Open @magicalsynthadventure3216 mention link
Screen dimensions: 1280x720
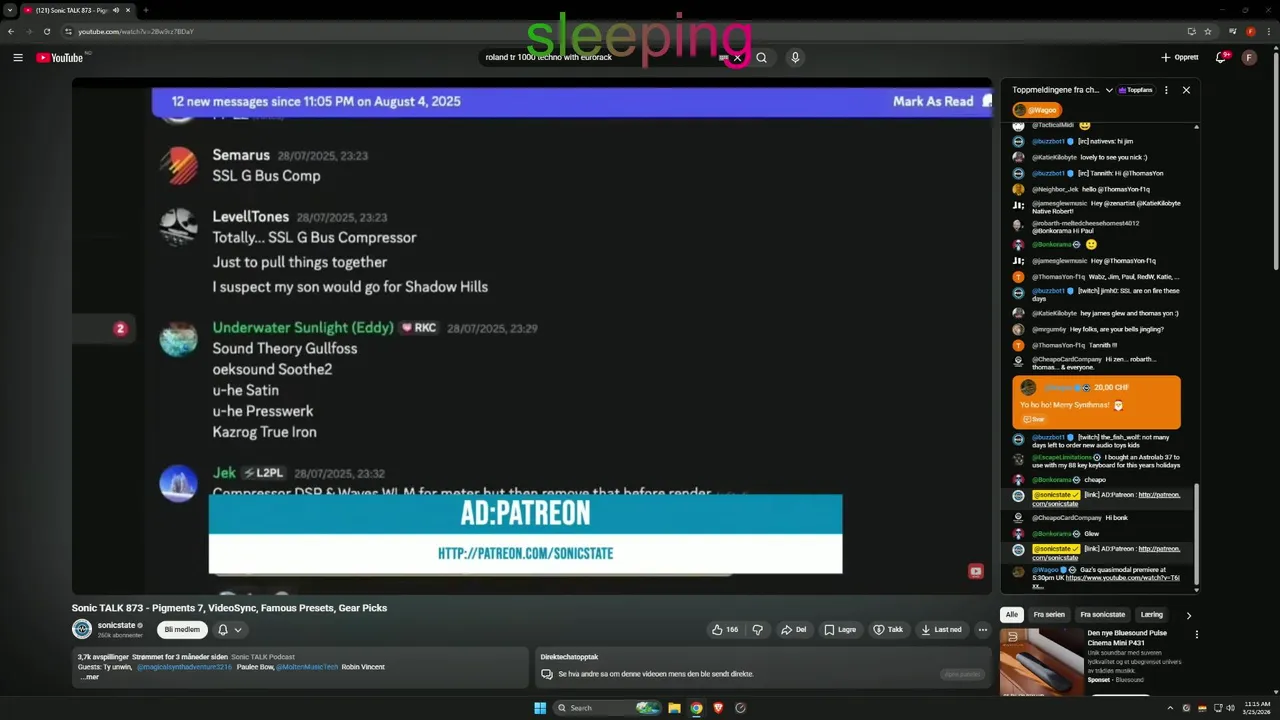coord(184,667)
